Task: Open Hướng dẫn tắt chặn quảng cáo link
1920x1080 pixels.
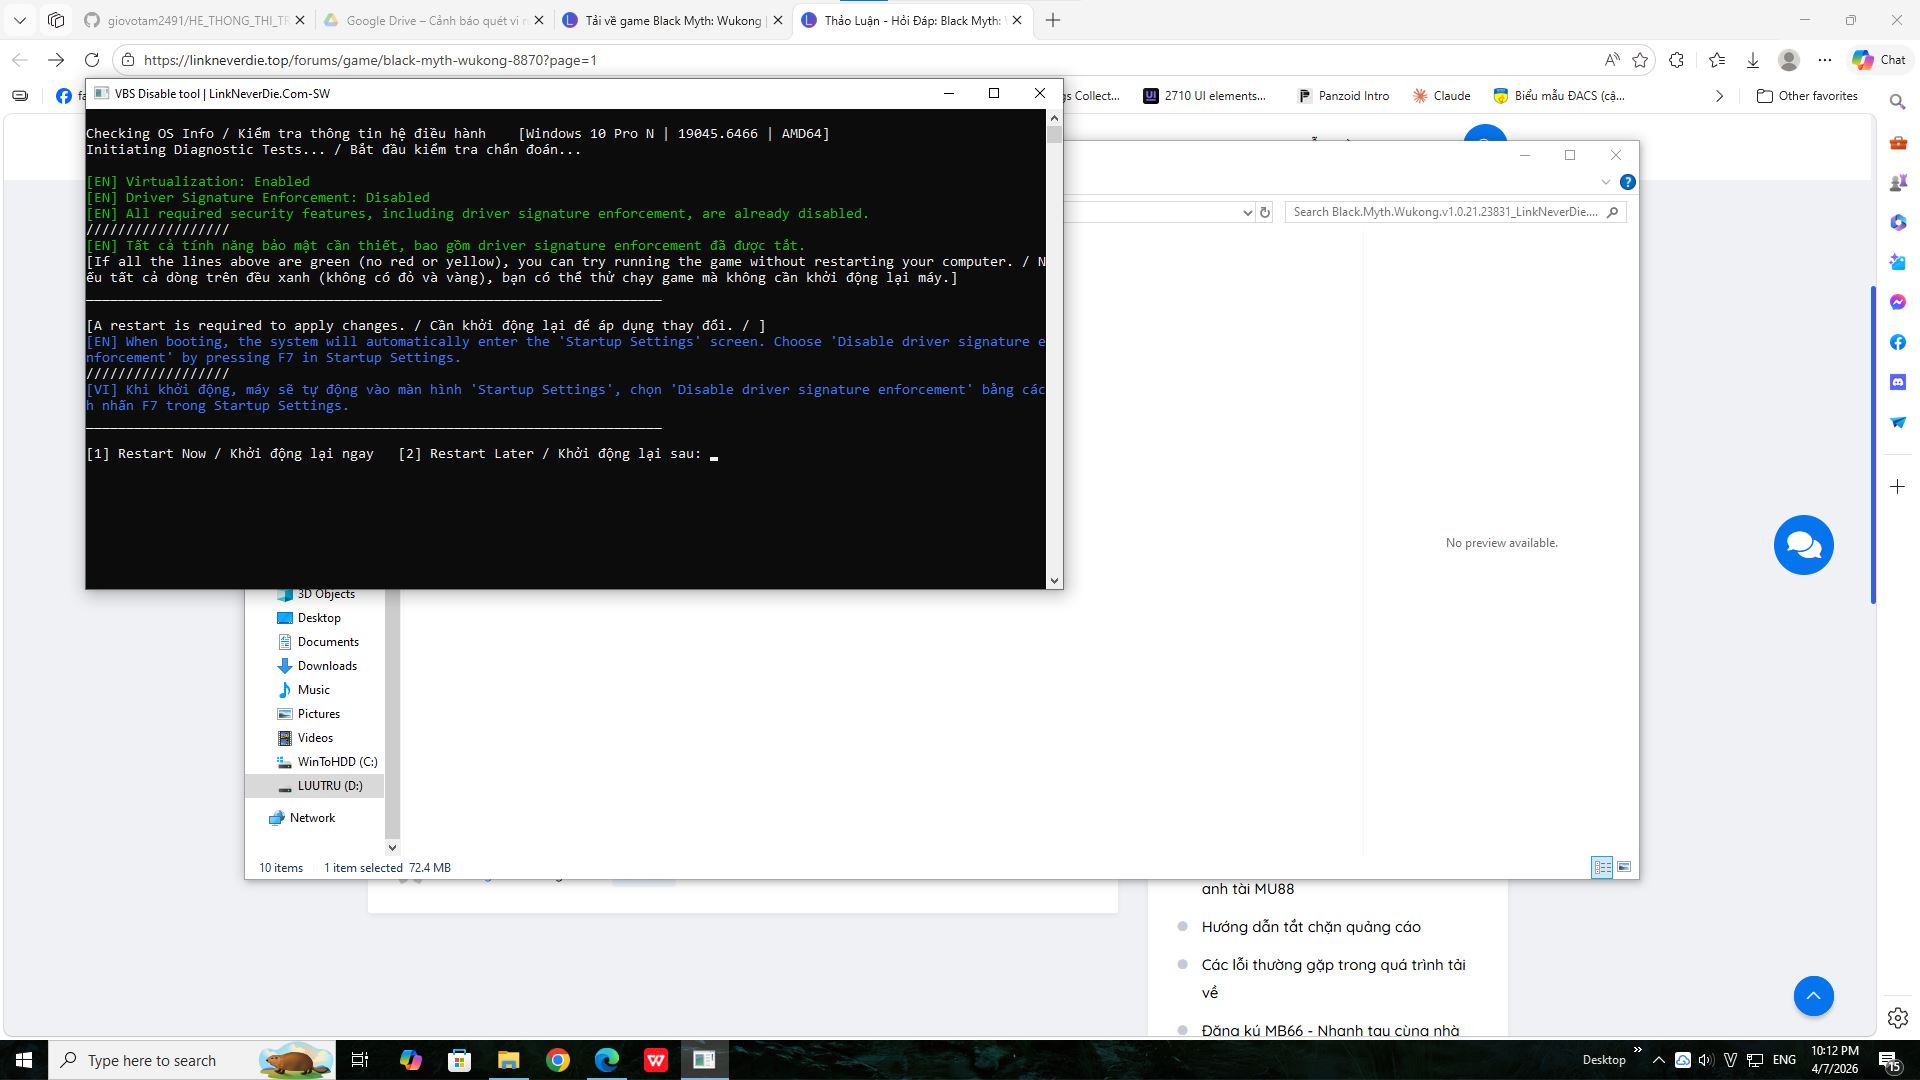Action: (x=1310, y=927)
